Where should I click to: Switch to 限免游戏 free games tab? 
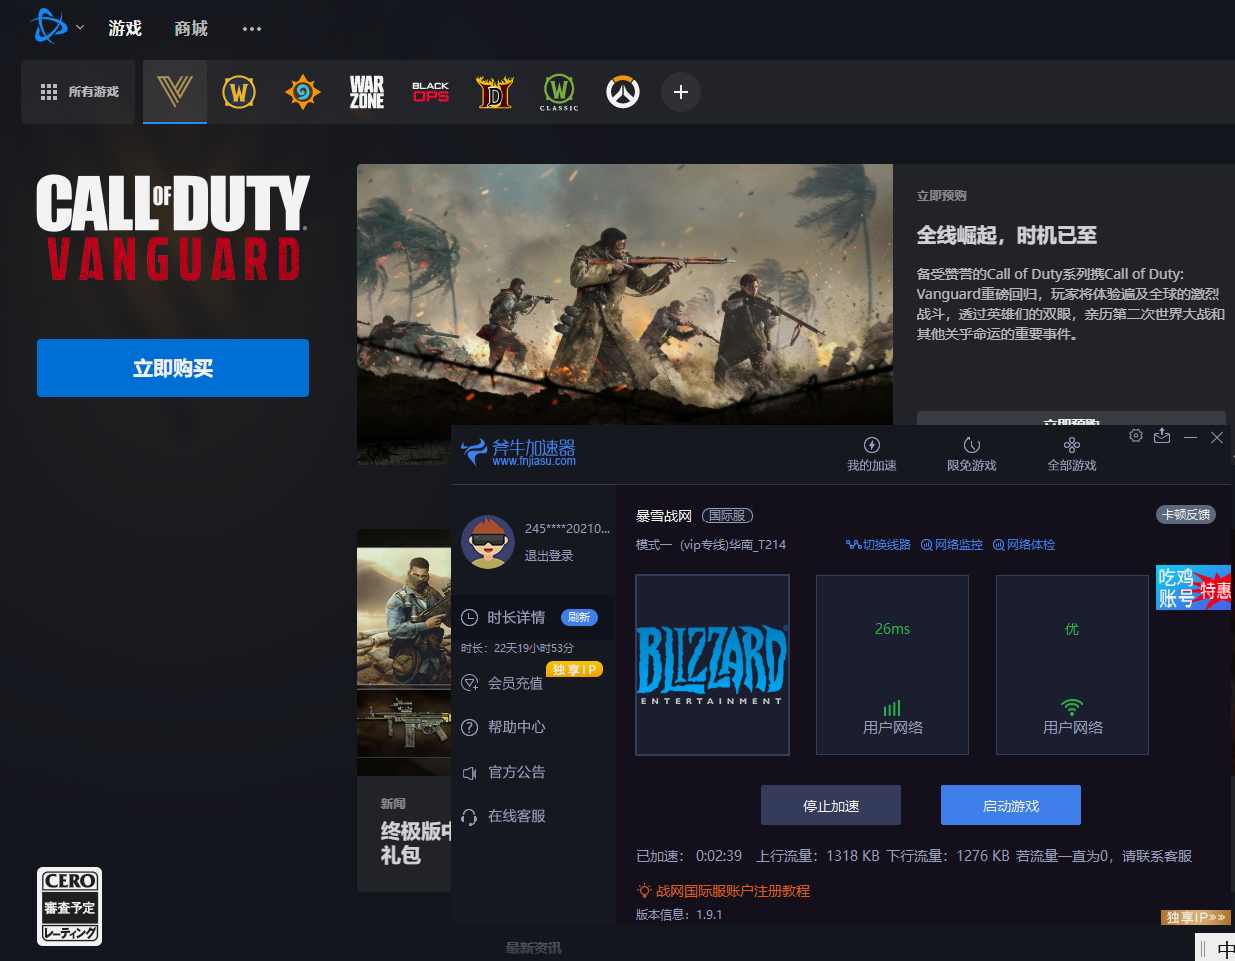(x=972, y=454)
